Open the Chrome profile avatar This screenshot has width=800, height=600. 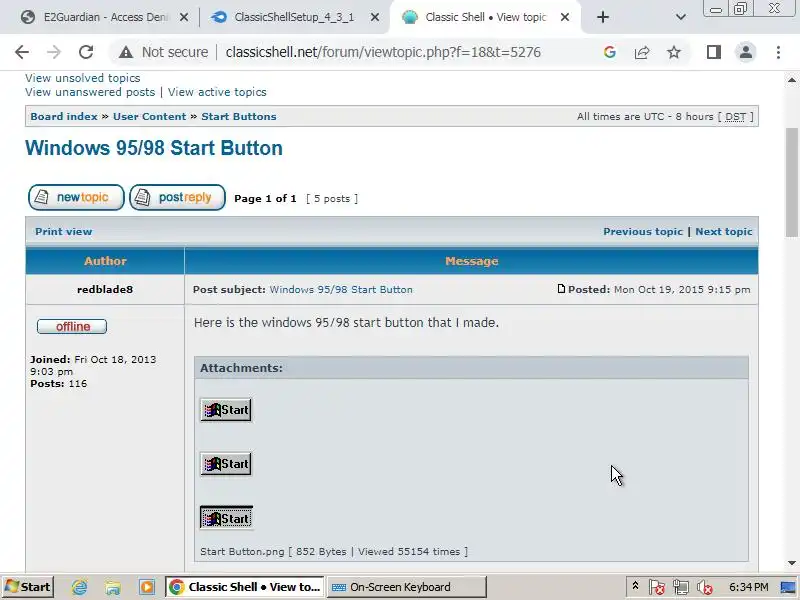coord(745,52)
